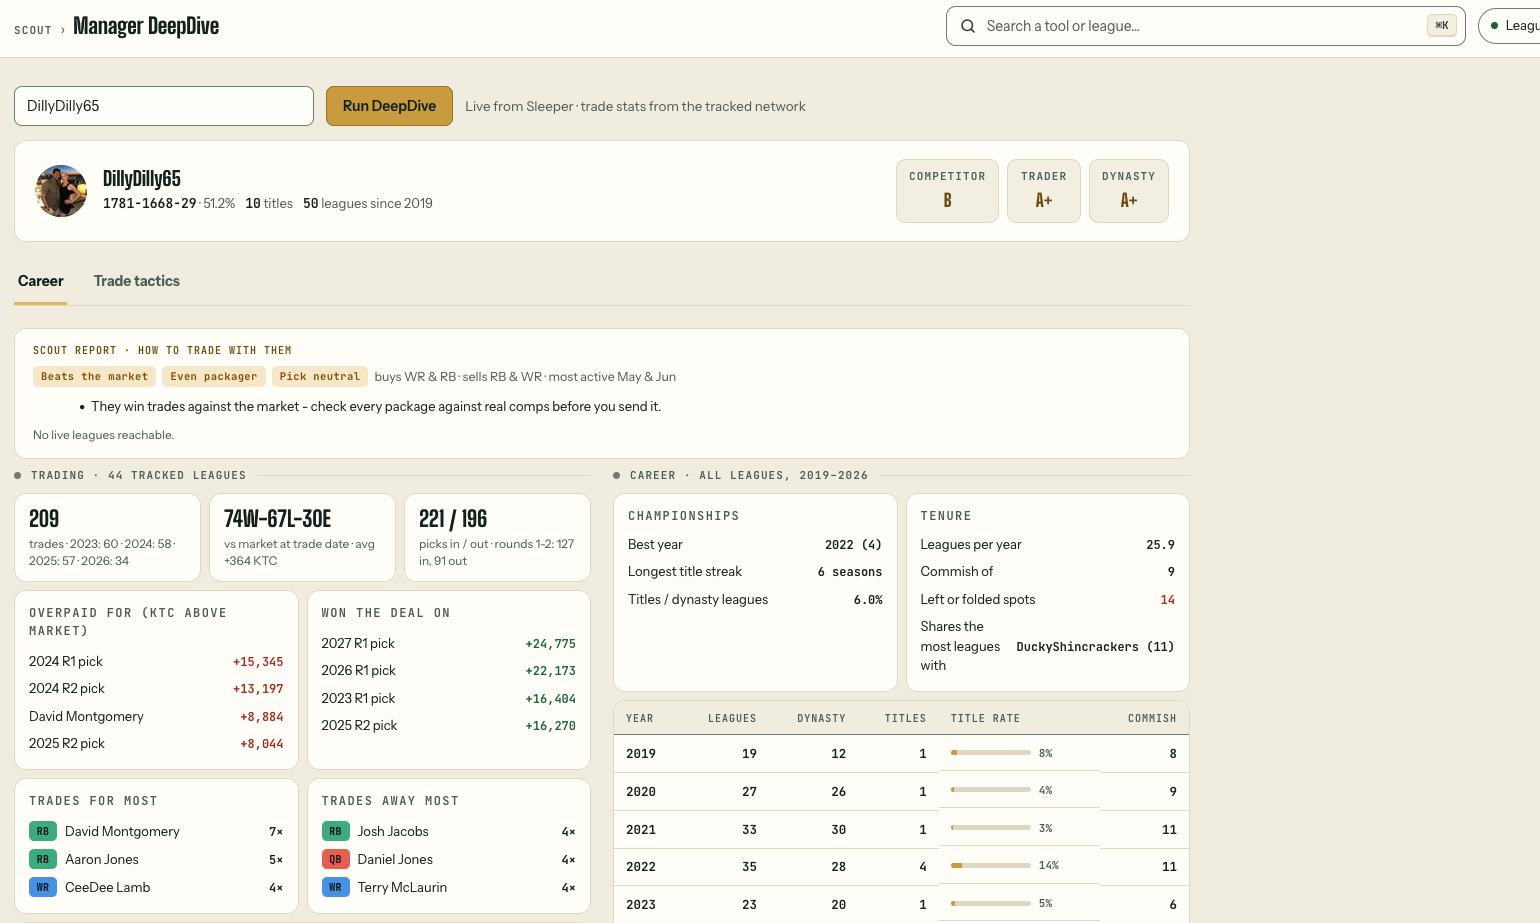
Task: Go to Scout breadcrumb link
Action: [x=33, y=30]
